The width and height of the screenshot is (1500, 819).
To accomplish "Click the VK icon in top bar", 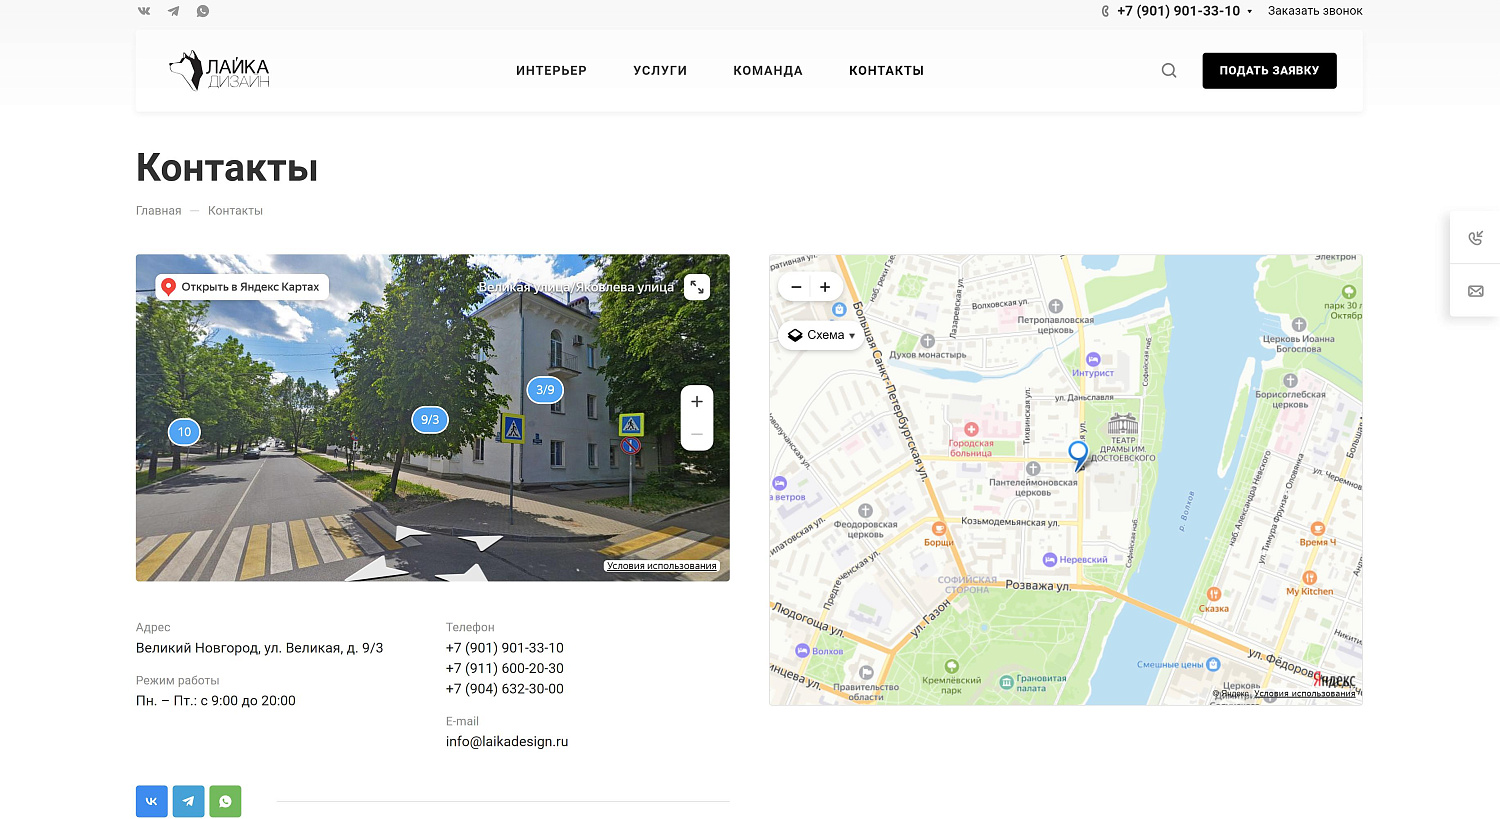I will pos(144,11).
